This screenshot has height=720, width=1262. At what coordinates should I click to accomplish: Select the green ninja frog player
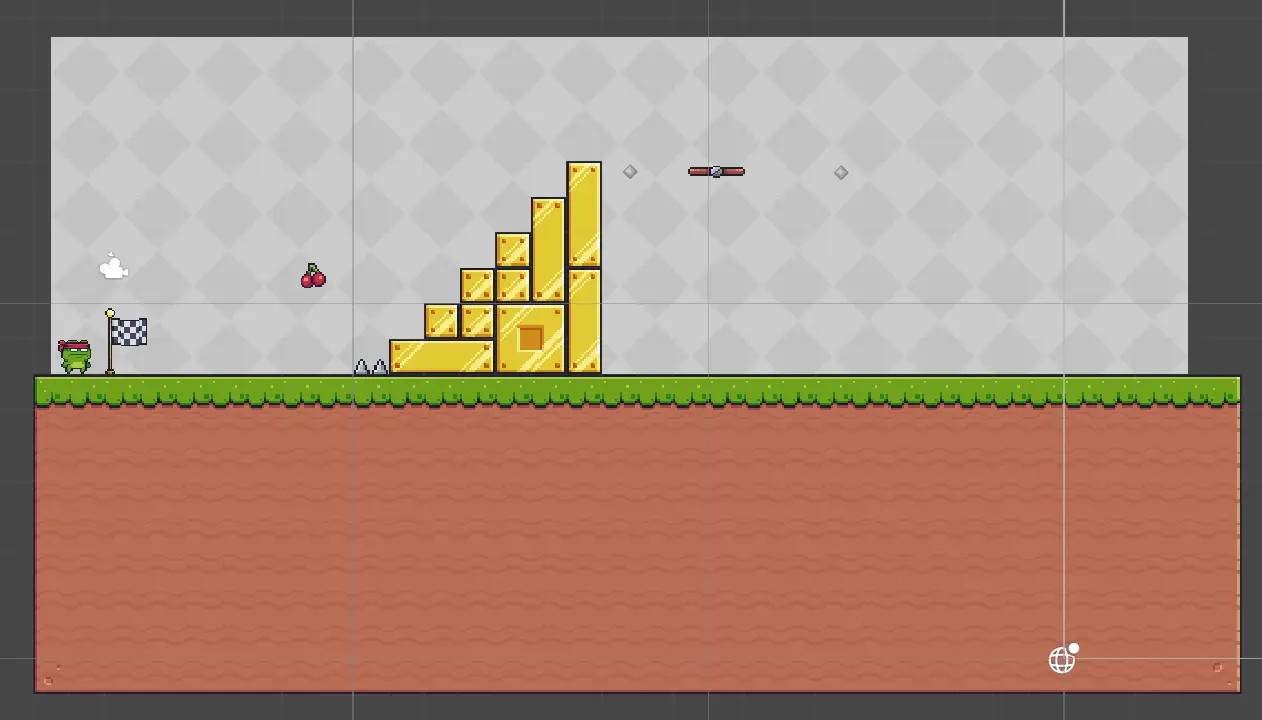[x=75, y=356]
